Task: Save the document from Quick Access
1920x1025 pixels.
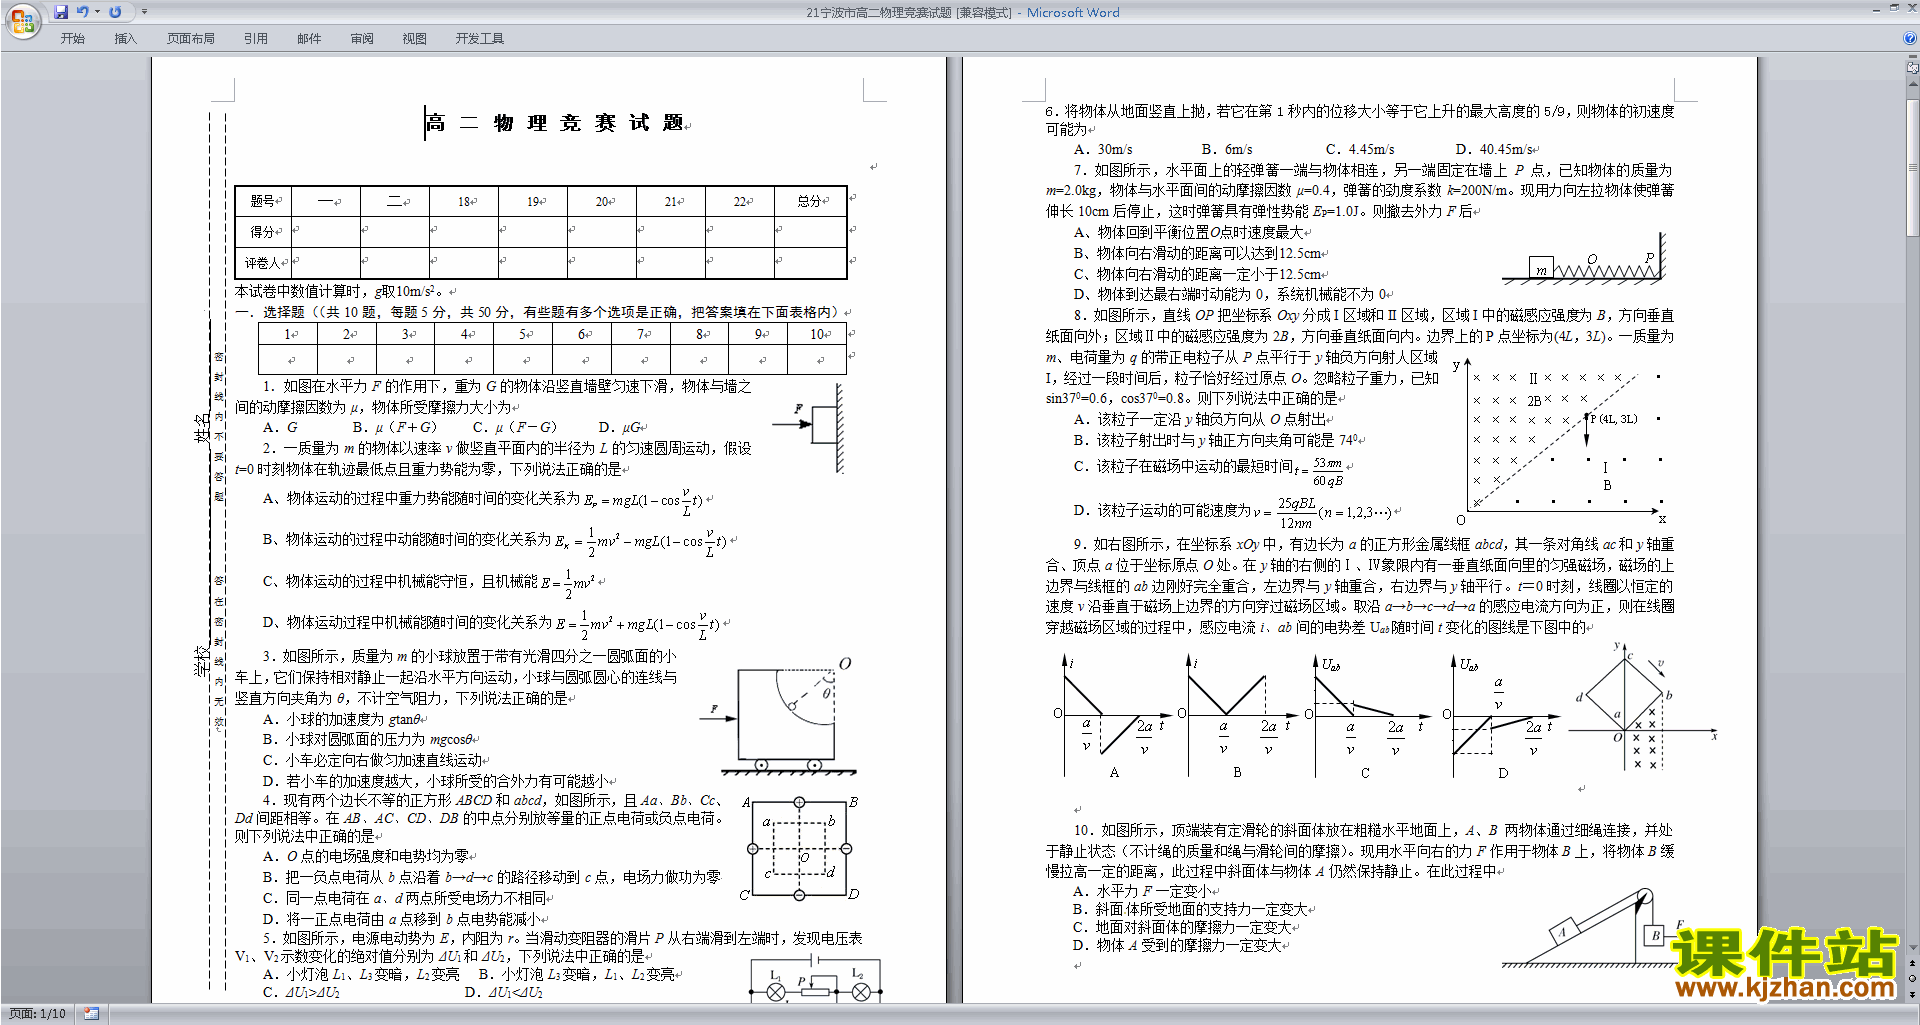Action: click(61, 12)
